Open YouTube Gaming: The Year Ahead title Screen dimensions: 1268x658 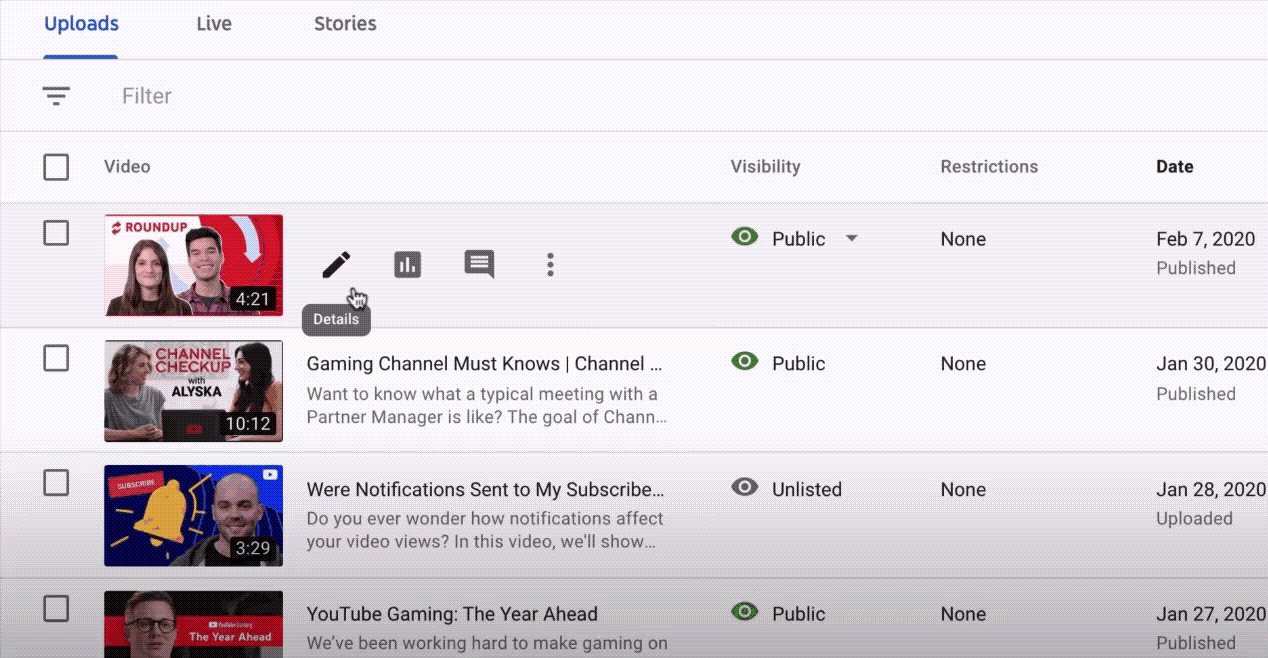click(x=452, y=614)
